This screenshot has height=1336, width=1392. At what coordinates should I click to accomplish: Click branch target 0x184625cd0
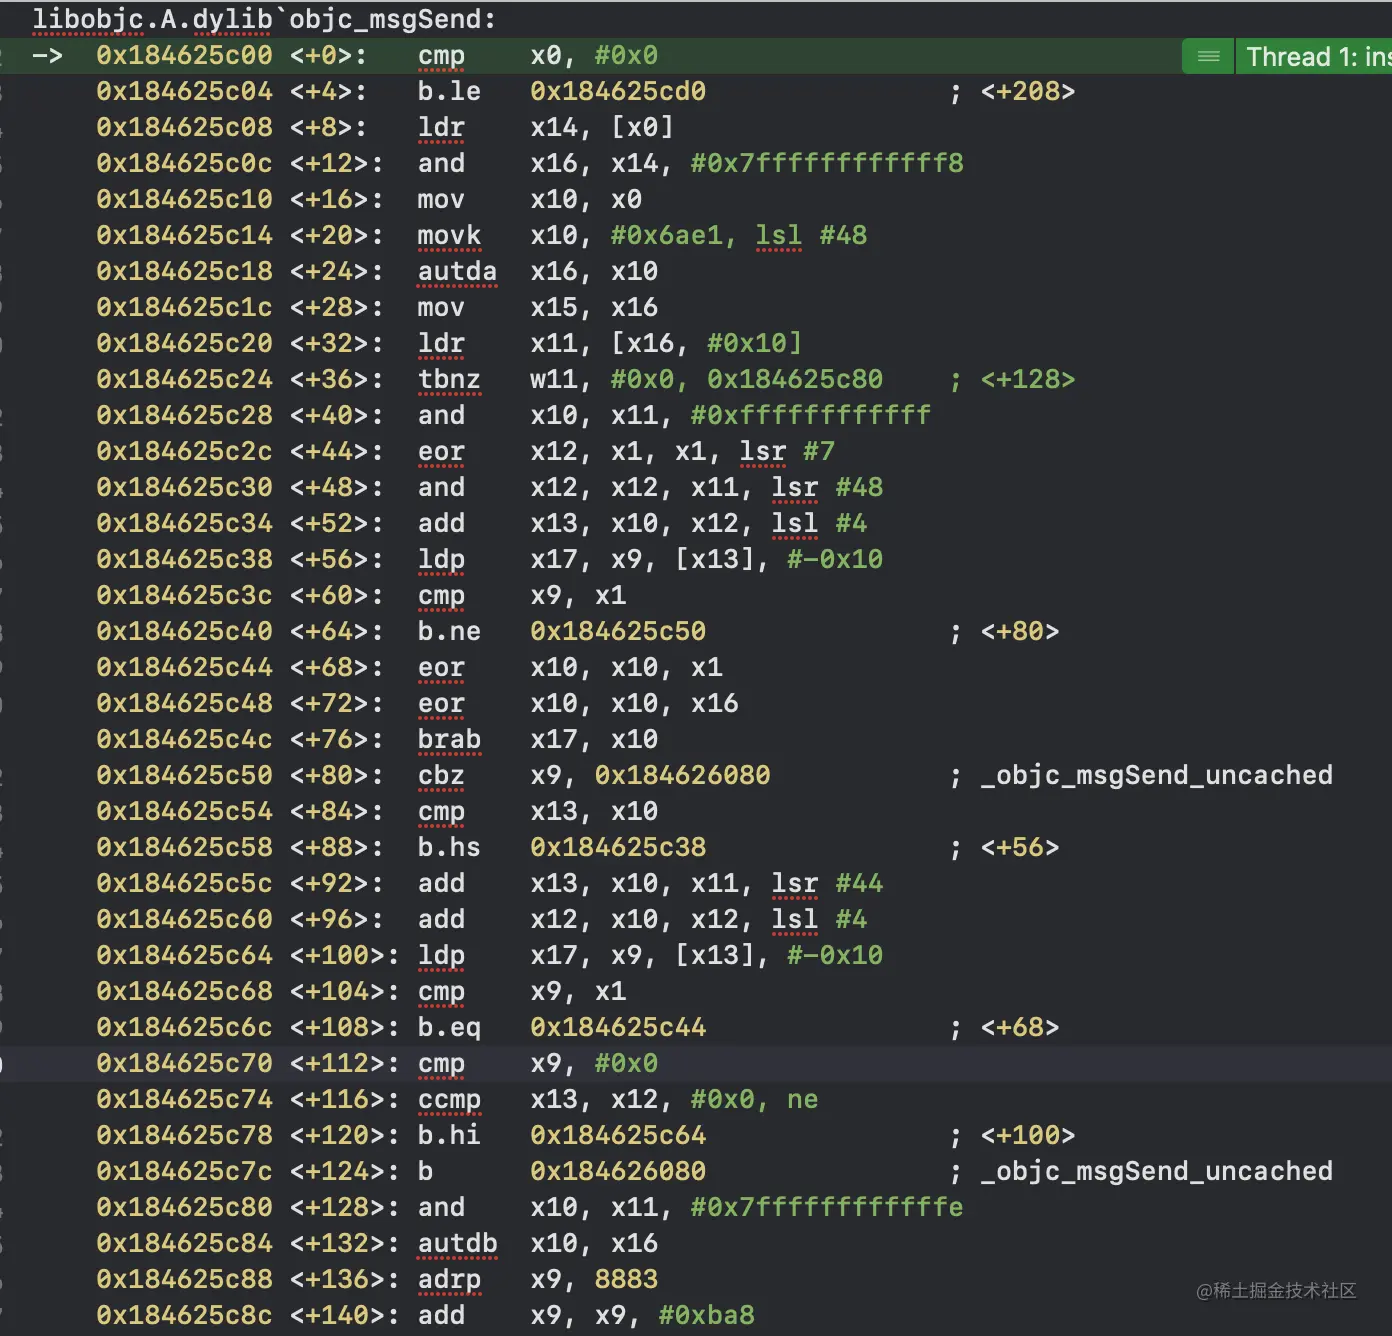(x=618, y=92)
